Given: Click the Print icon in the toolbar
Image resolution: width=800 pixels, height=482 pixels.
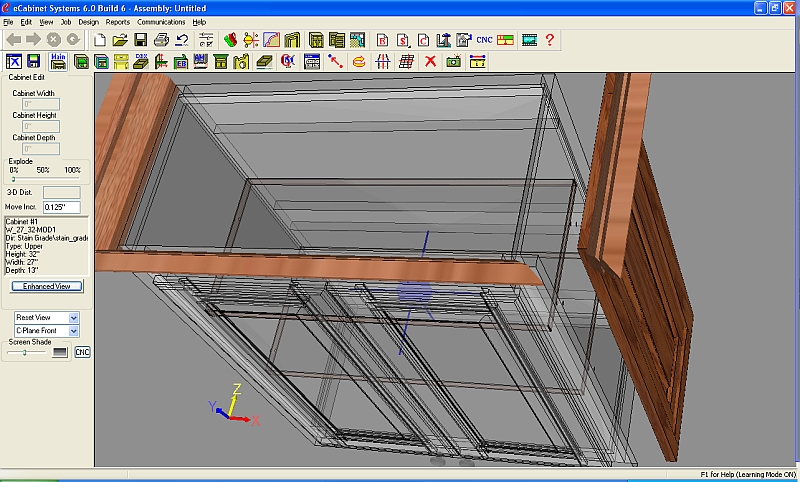Looking at the screenshot, I should (161, 40).
